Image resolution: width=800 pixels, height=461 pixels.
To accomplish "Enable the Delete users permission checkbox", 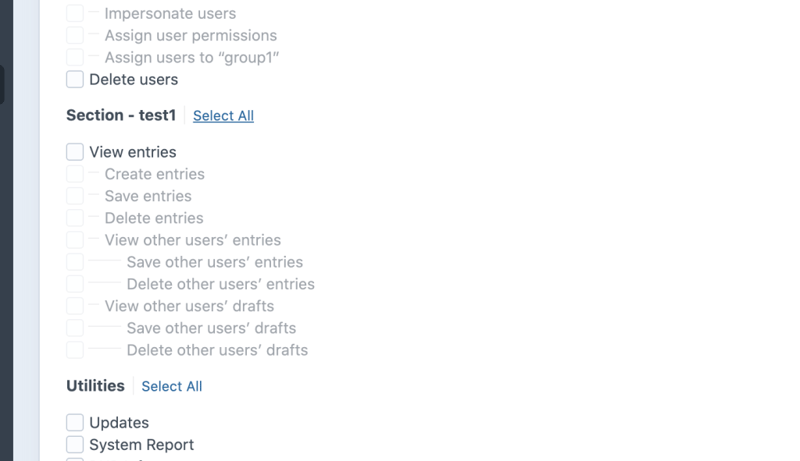I will (75, 80).
